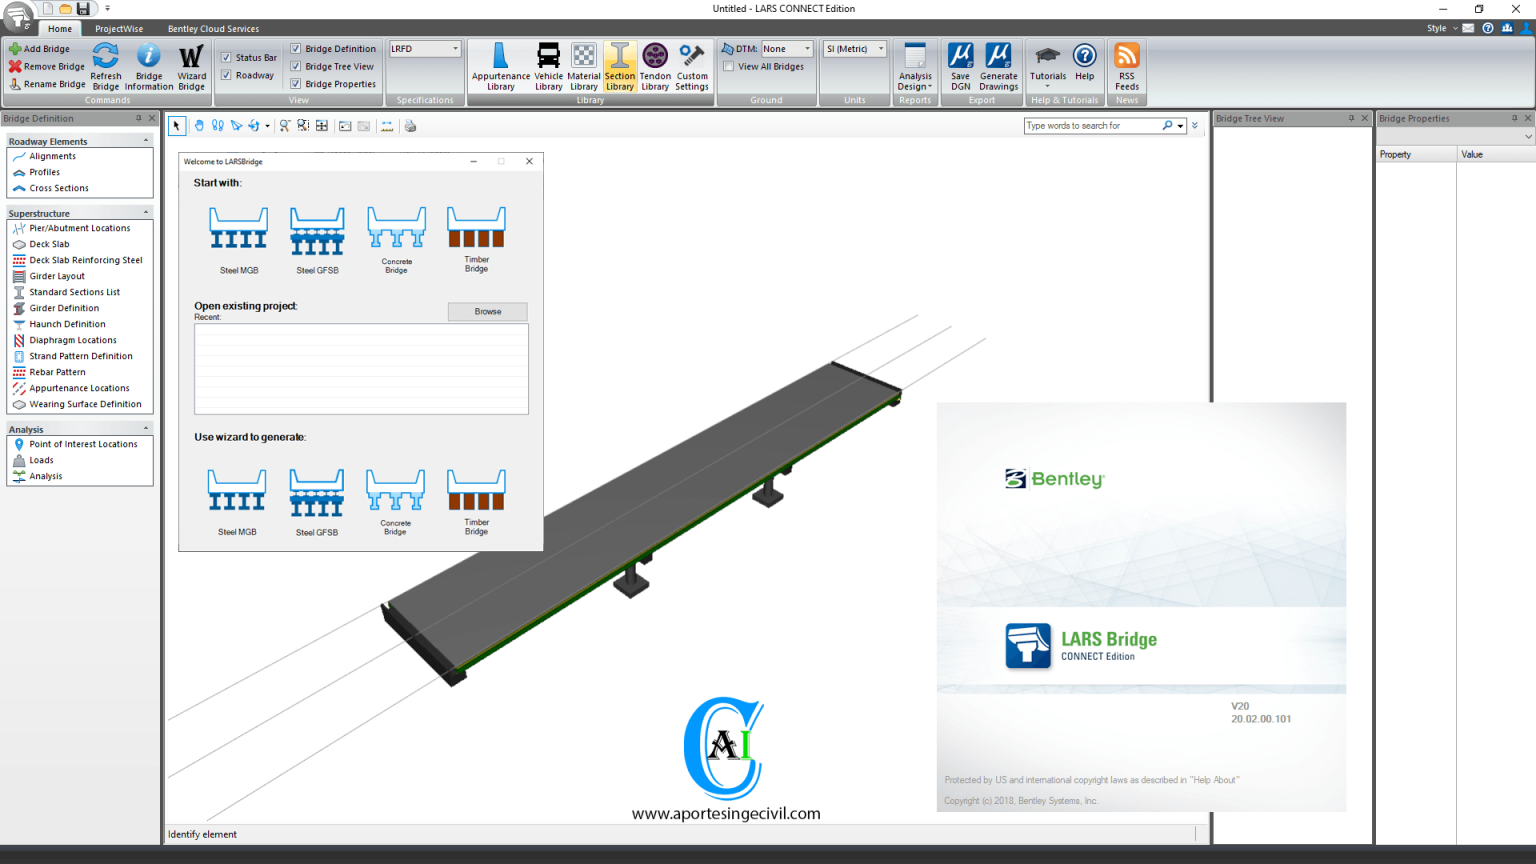
Task: Enable View All Bridges checkbox
Action: 729,67
